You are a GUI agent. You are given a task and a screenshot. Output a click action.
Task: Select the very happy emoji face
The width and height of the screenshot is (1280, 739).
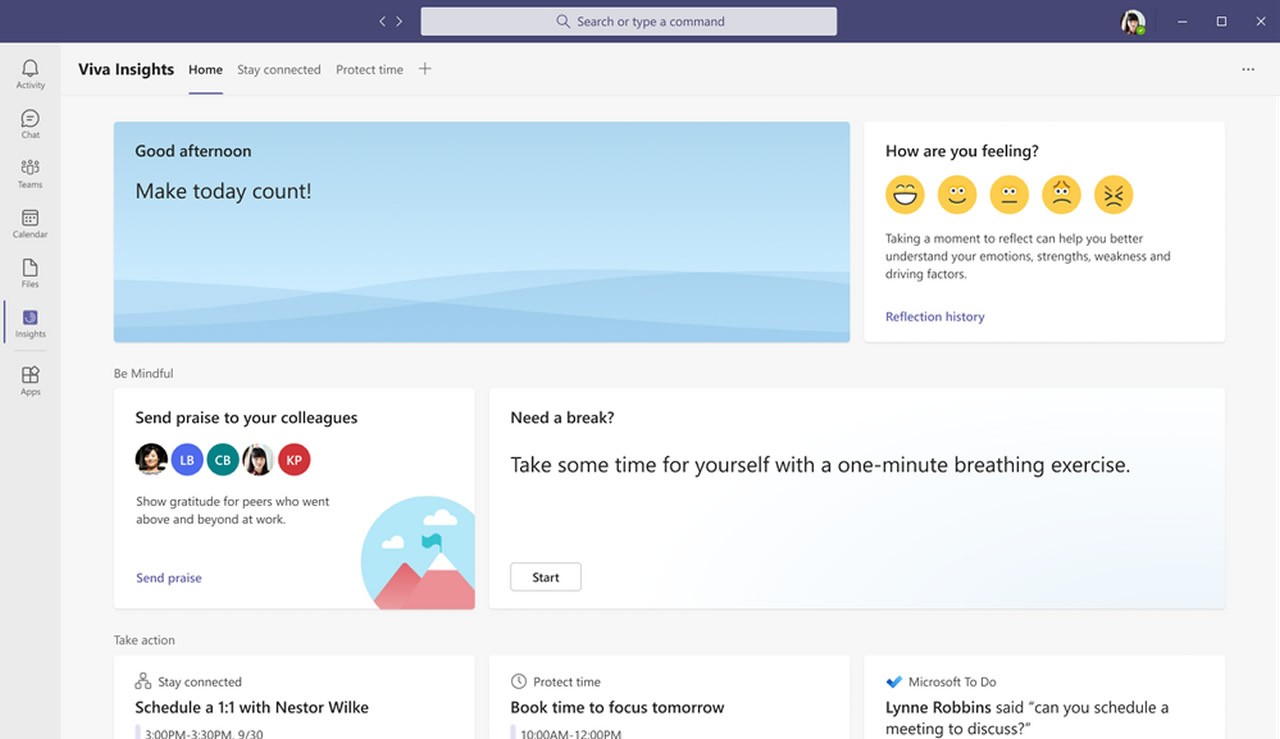905,194
